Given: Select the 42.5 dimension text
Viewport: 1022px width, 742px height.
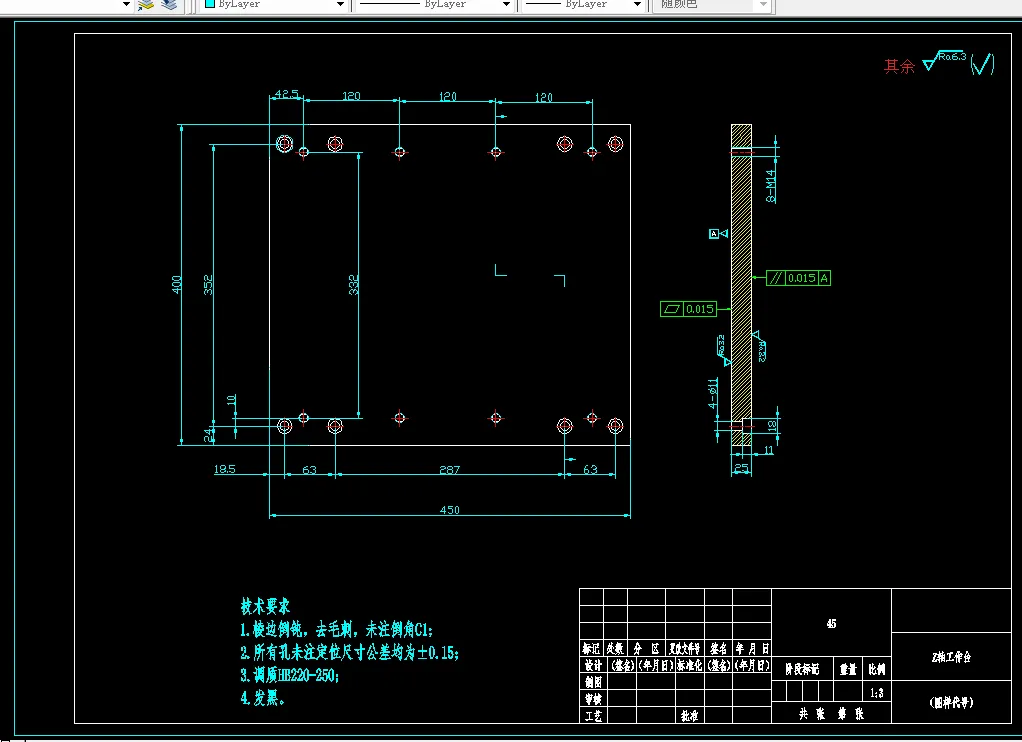Looking at the screenshot, I should [287, 94].
